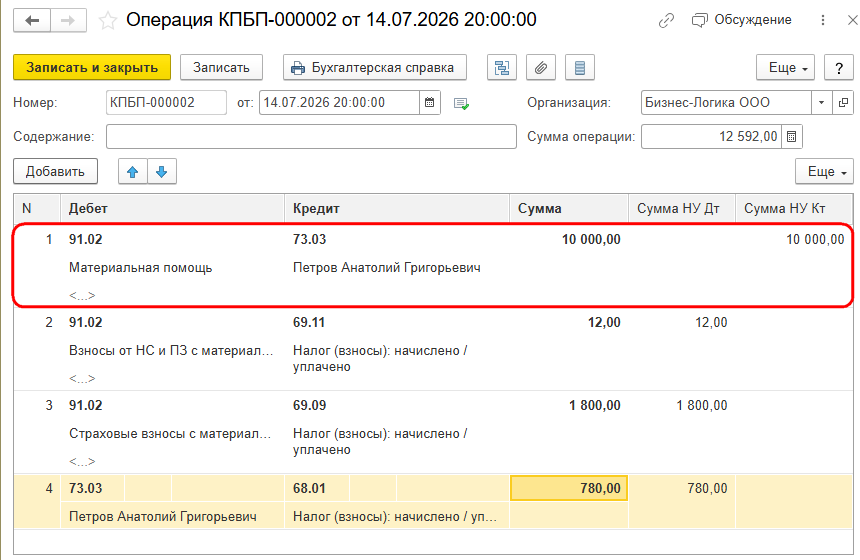Select Страховые взносы с материал… cell

click(170, 433)
